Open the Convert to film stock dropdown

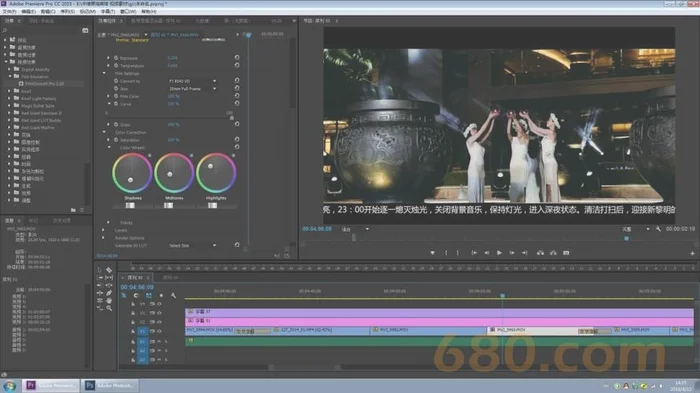tap(192, 81)
